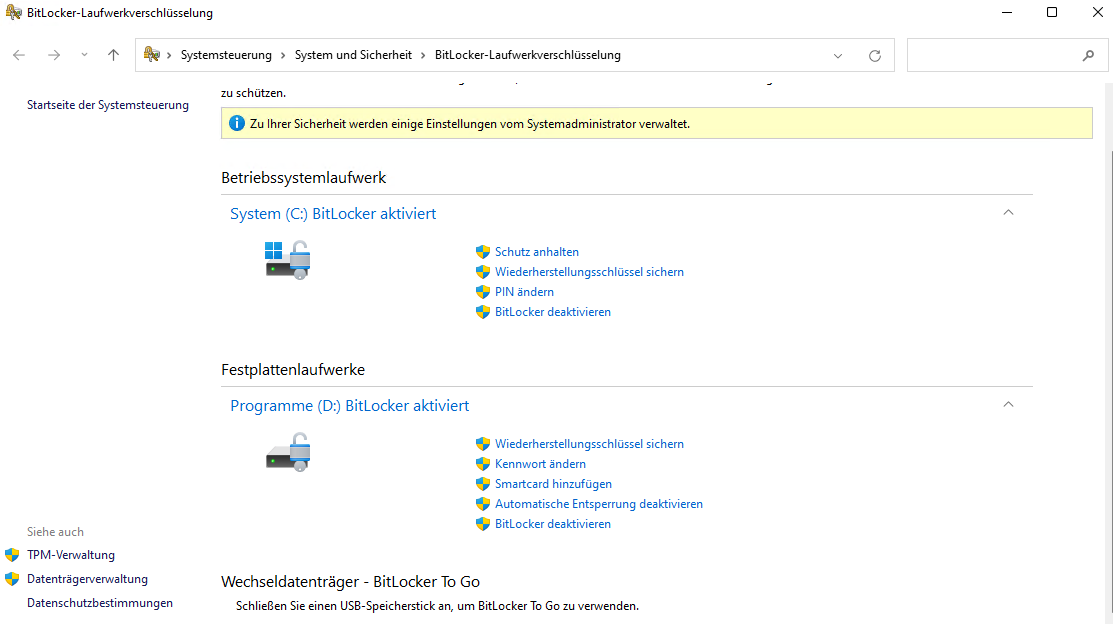Image resolution: width=1113 pixels, height=624 pixels.
Task: Focus the Control Panel search box
Action: 1007,55
